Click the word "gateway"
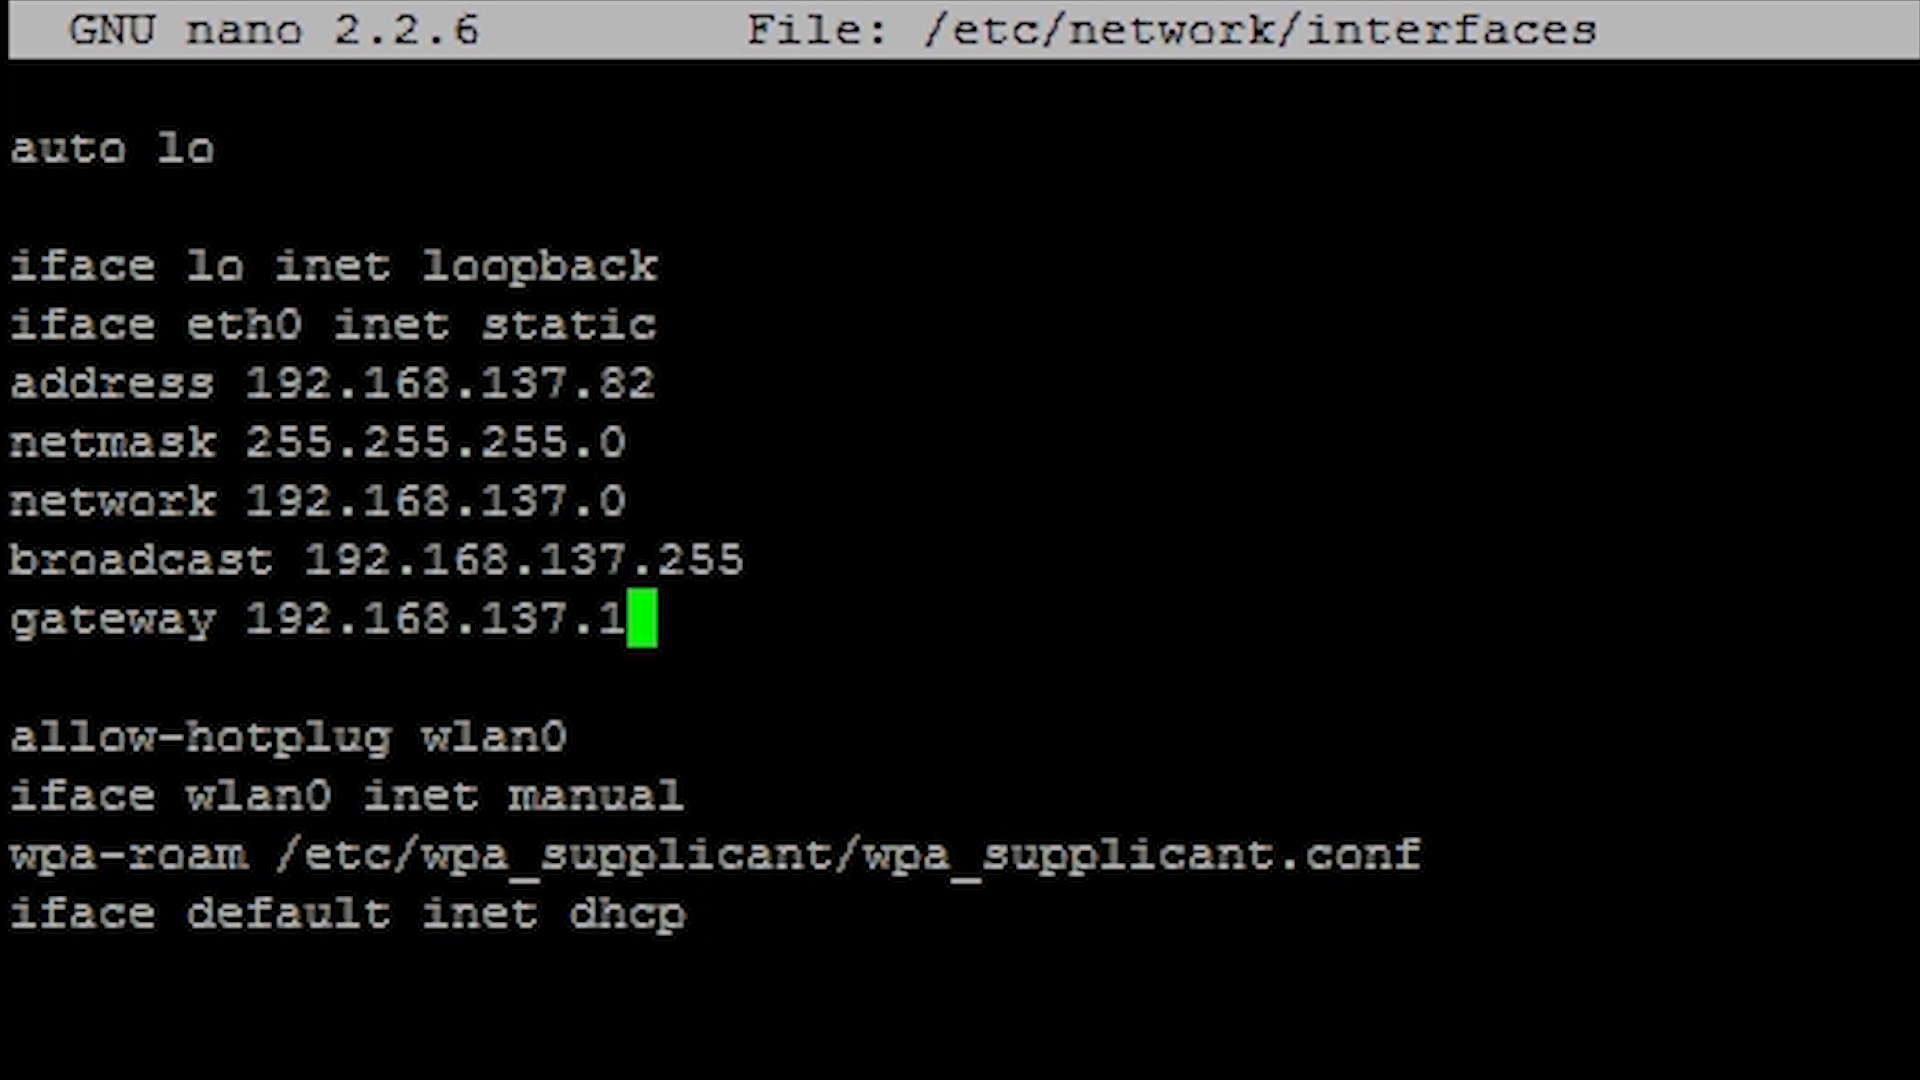The height and width of the screenshot is (1080, 1920). pos(113,619)
